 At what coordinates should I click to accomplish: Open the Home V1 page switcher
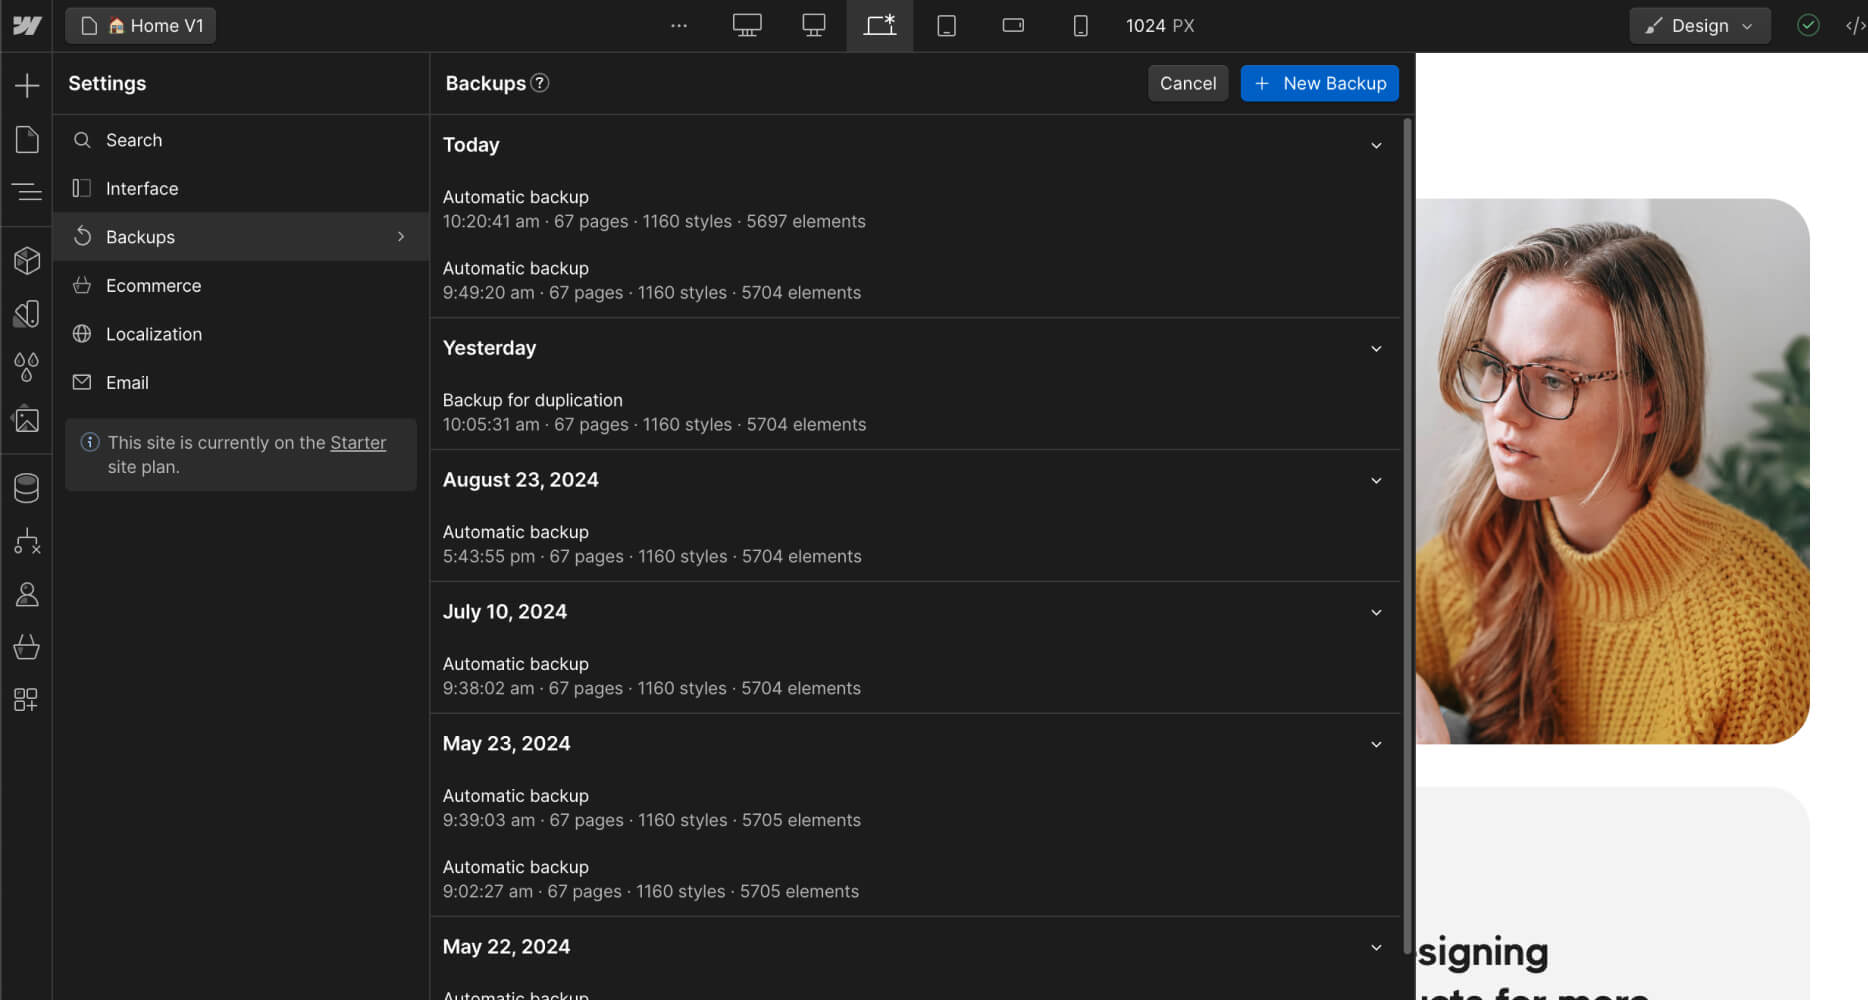141,25
